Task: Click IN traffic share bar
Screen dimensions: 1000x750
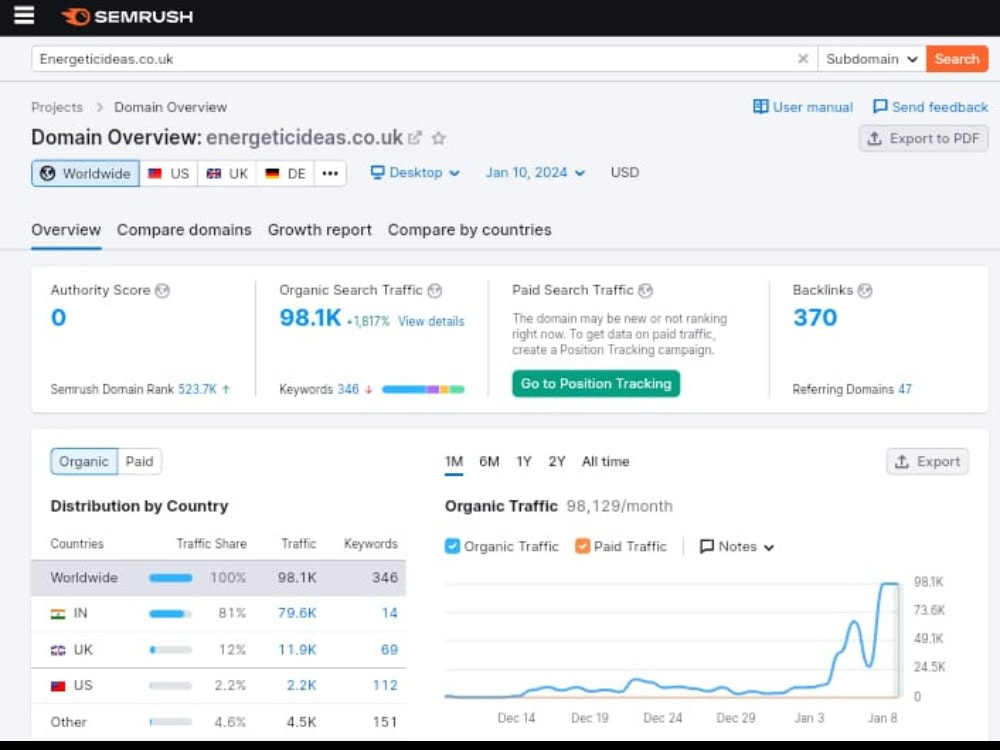Action: click(x=170, y=614)
